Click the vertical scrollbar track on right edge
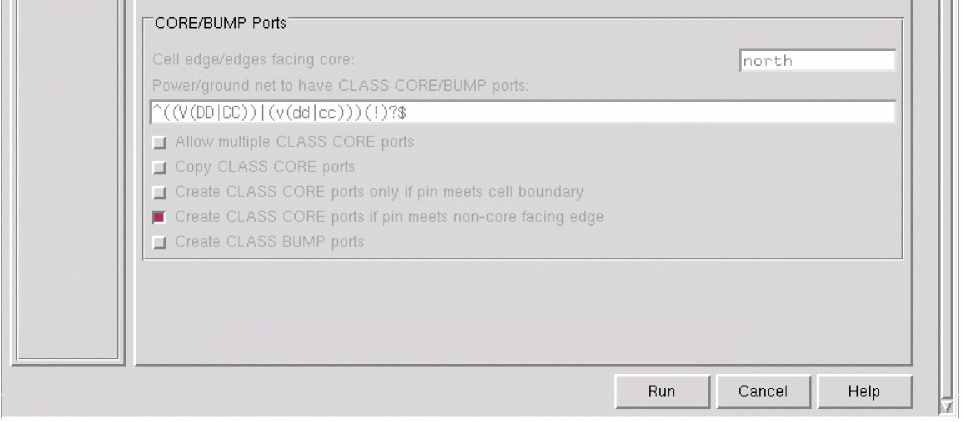 [x=945, y=200]
